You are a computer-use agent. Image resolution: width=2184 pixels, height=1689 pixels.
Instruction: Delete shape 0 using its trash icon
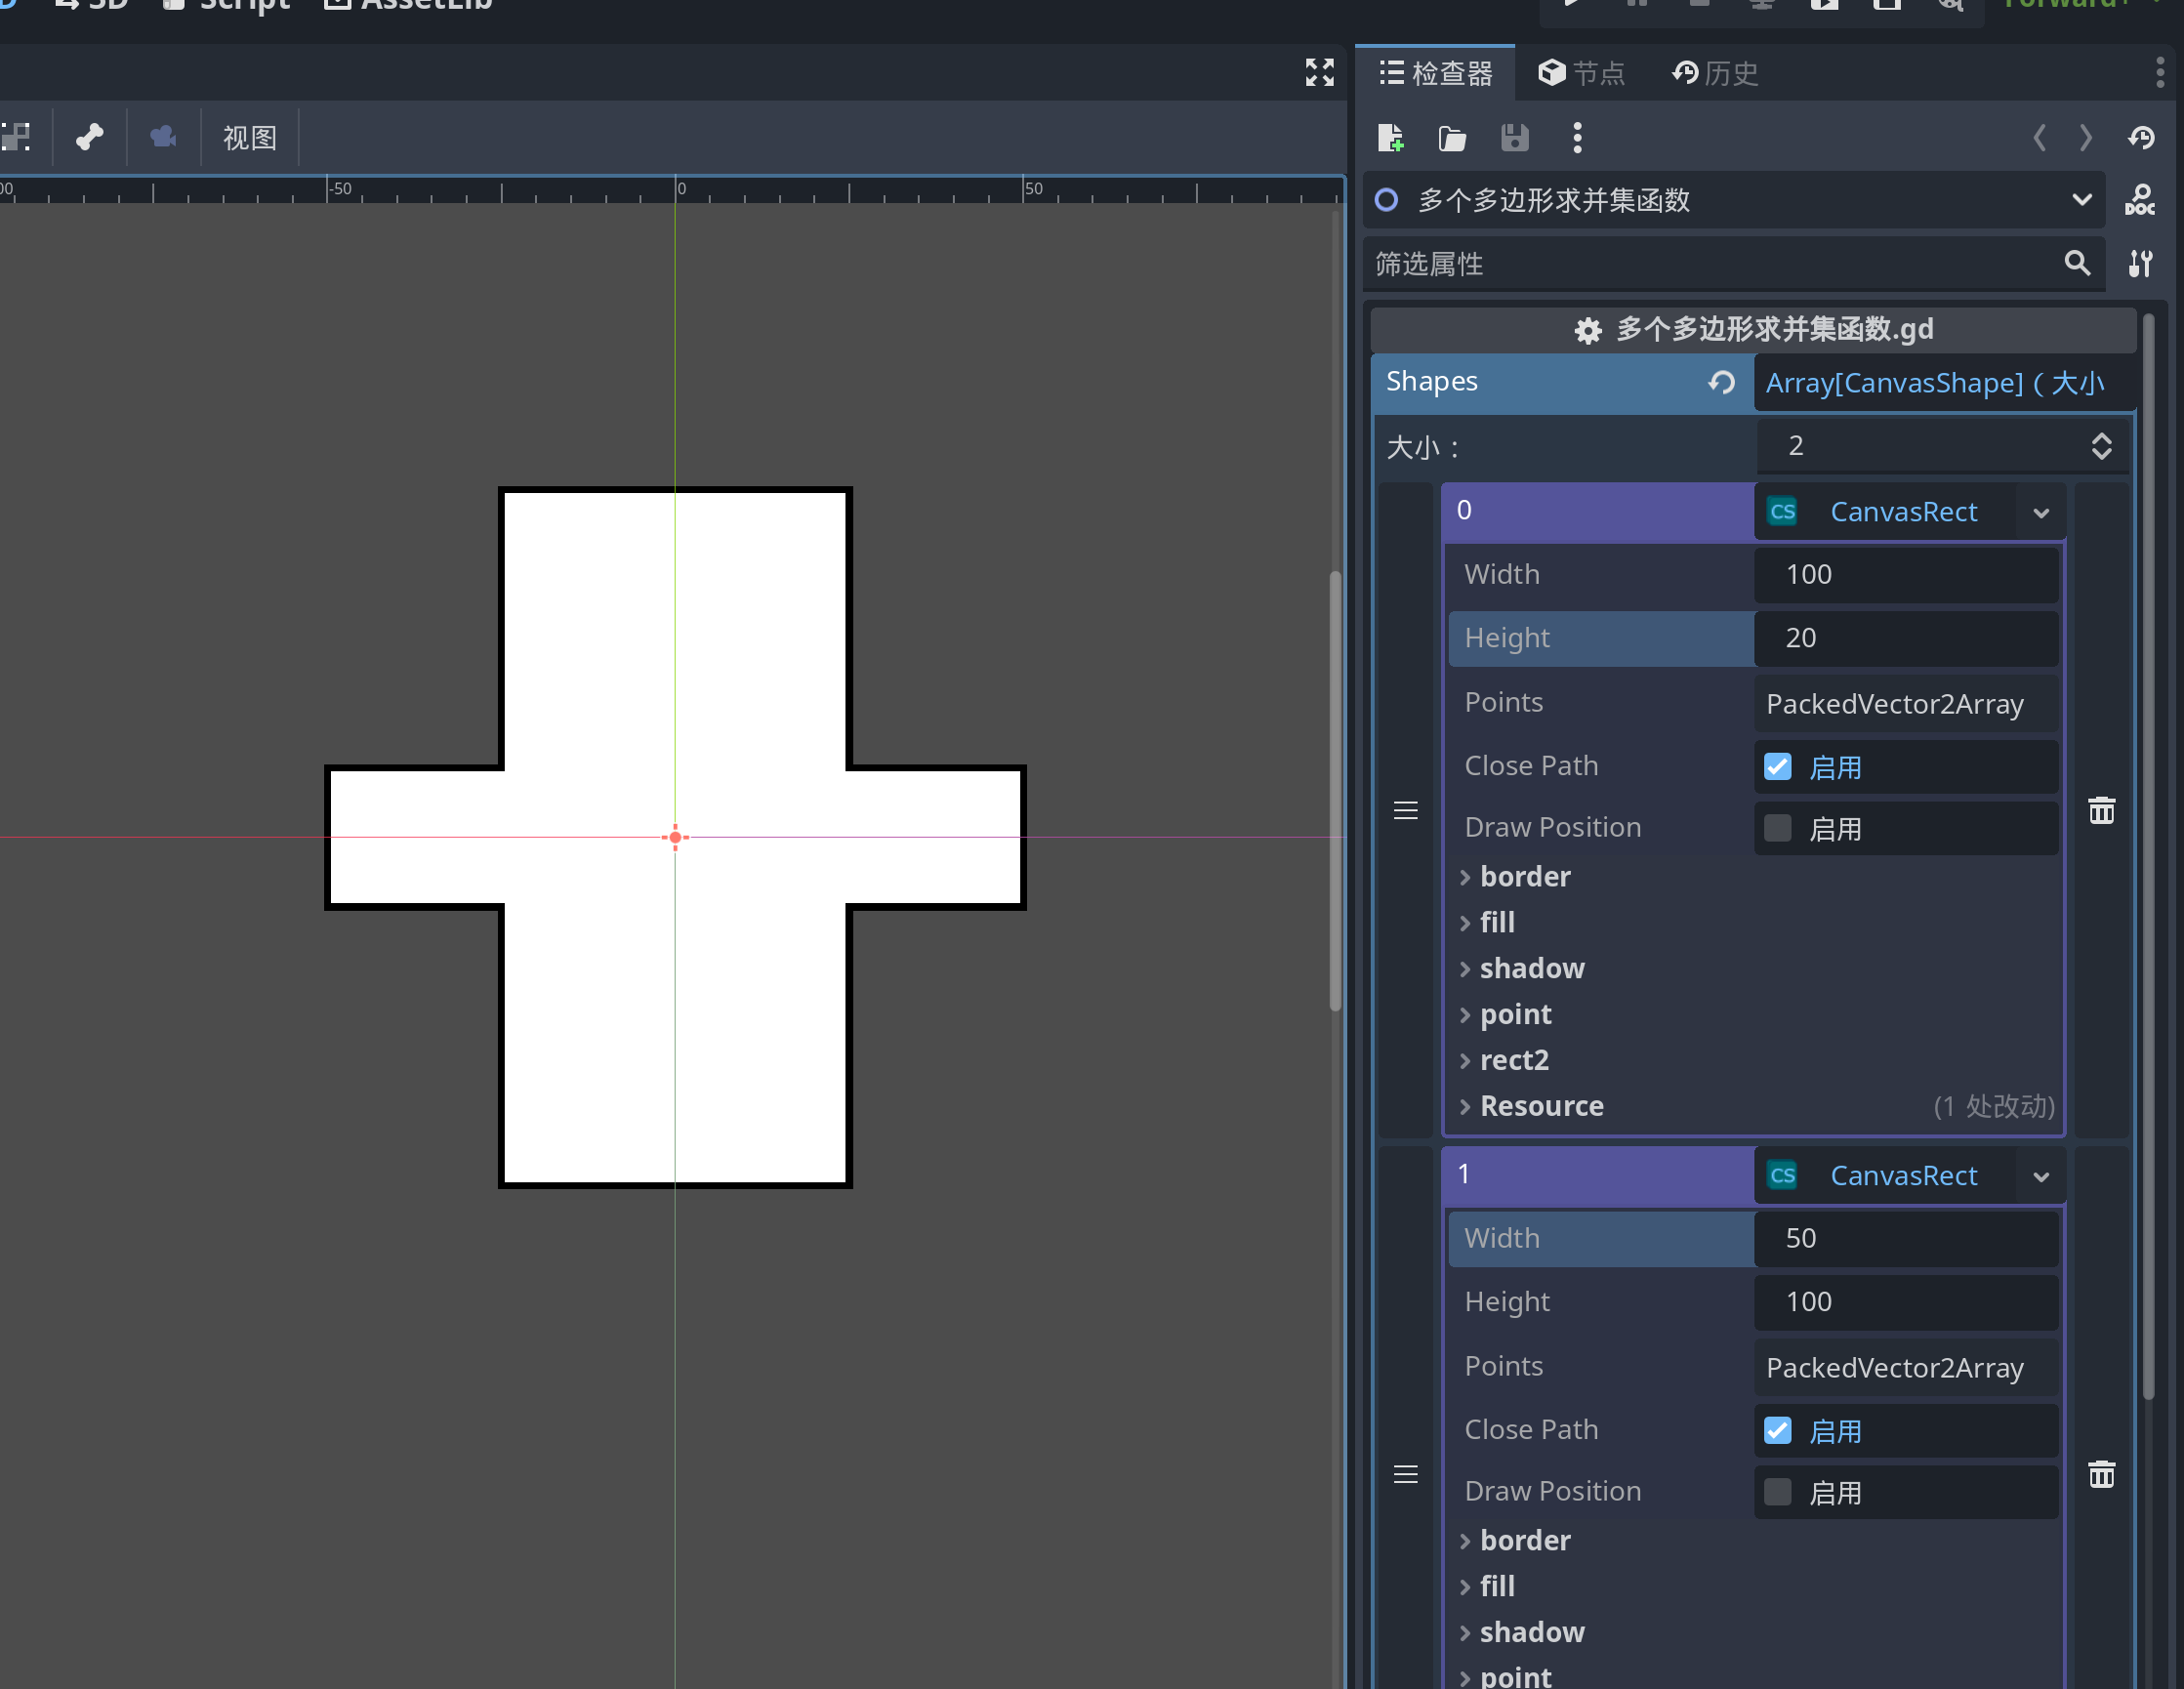tap(2101, 811)
